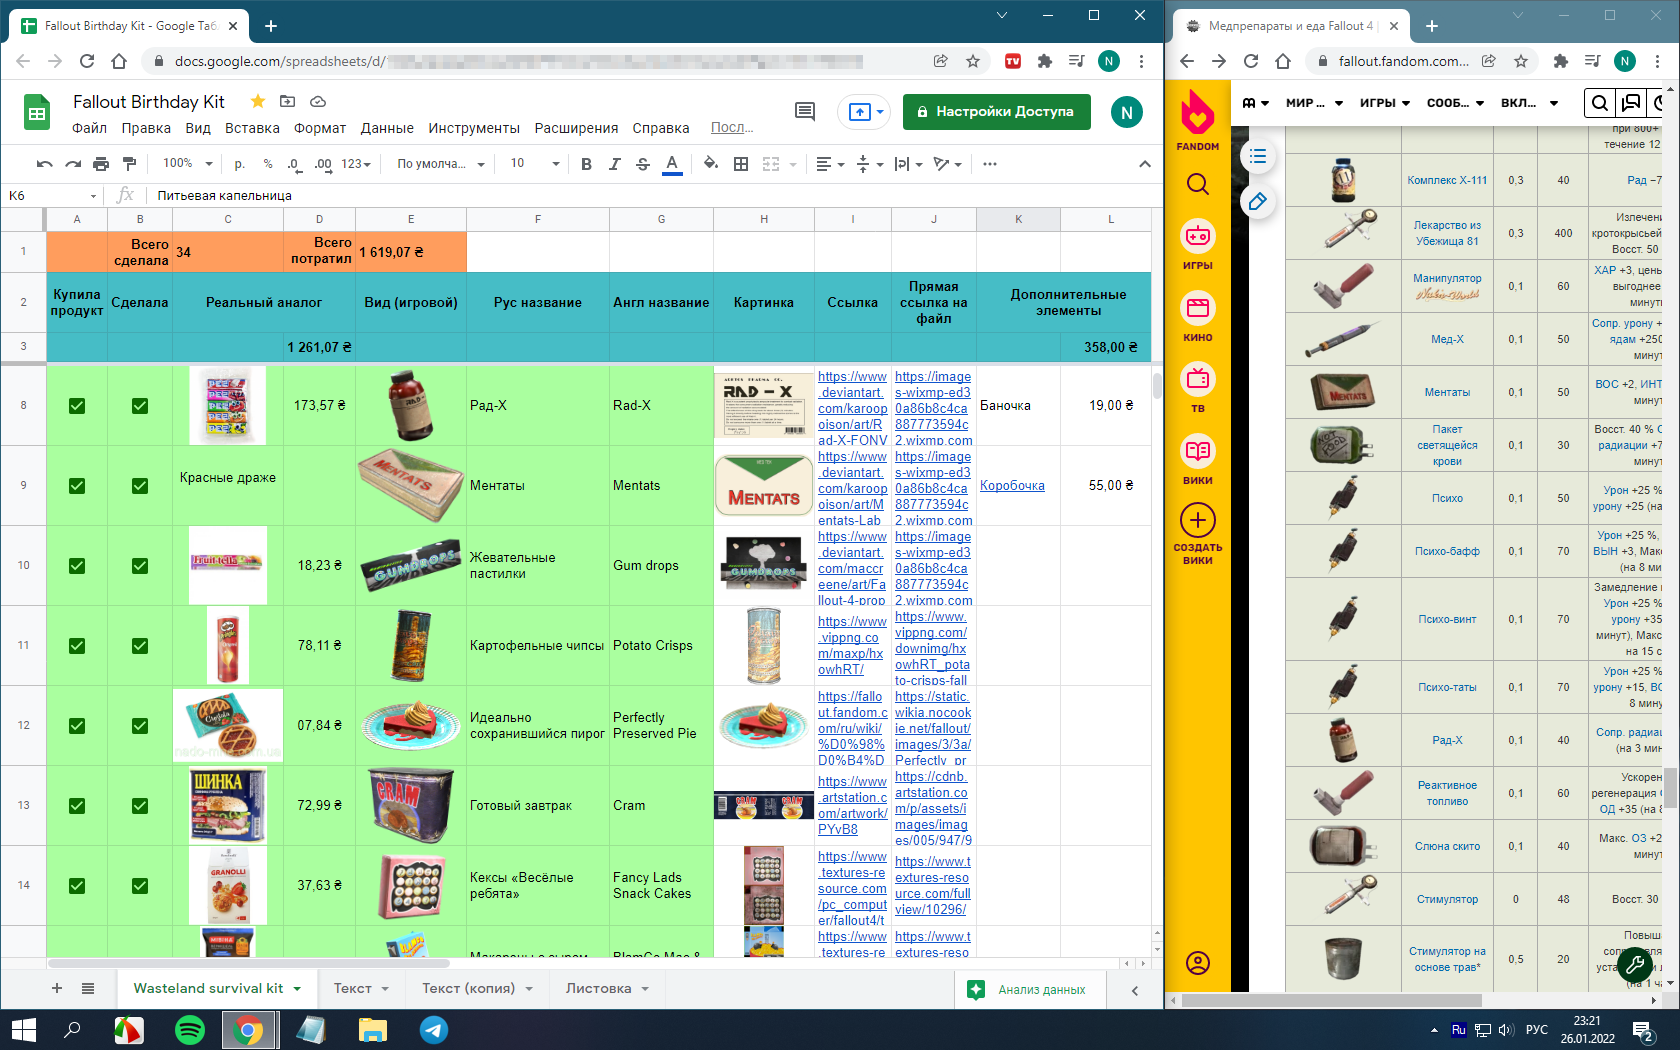Uncheck Купила продукт for Рад-Х row
The height and width of the screenshot is (1050, 1680).
77,406
